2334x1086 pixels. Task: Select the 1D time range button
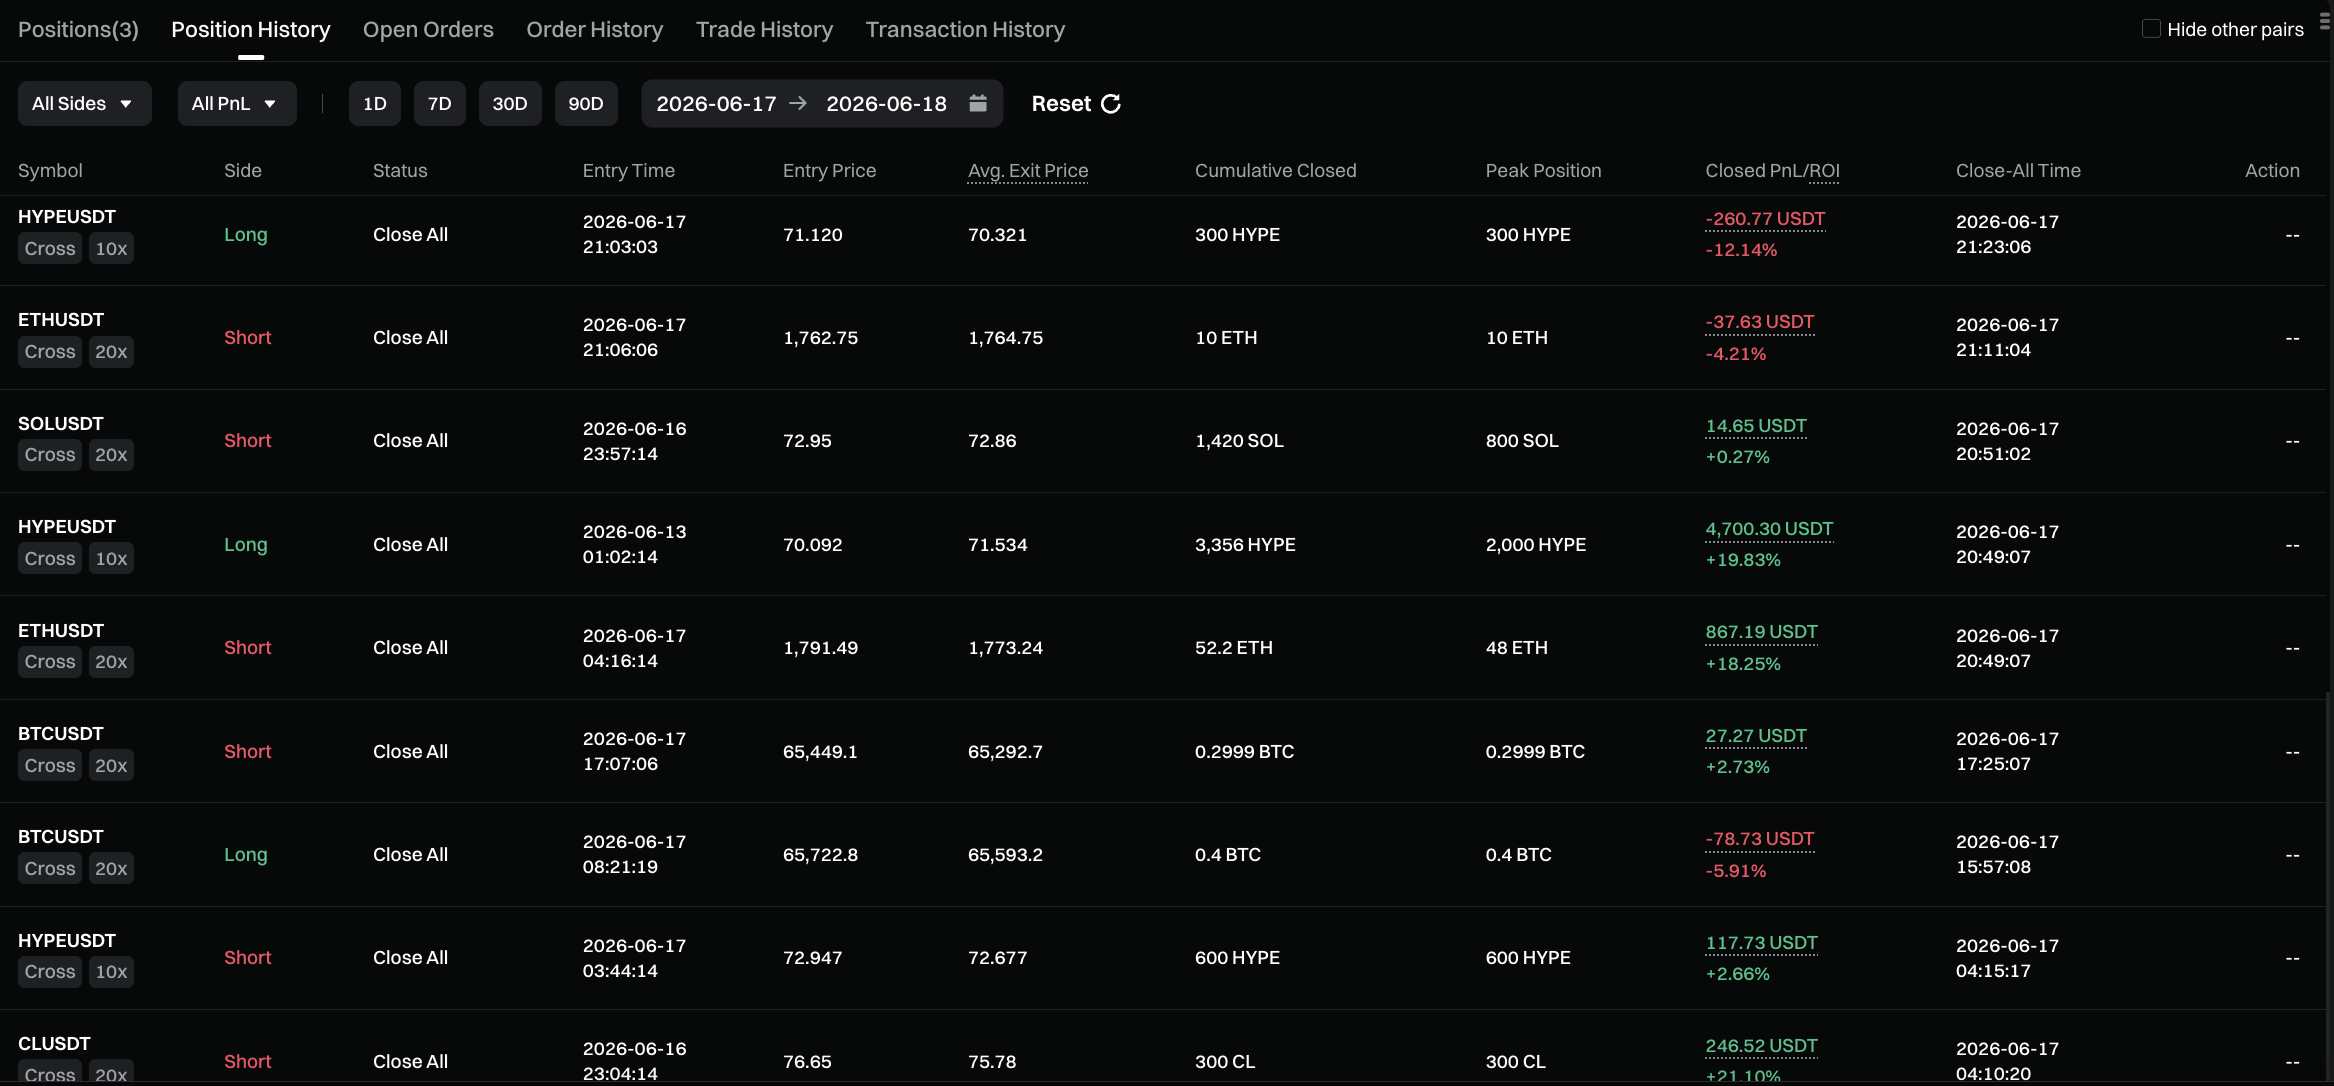point(375,104)
